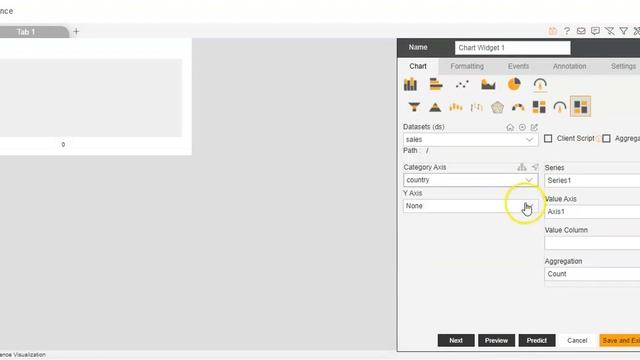The width and height of the screenshot is (640, 360).
Task: Select the radar polygon chart type
Action: point(497,107)
